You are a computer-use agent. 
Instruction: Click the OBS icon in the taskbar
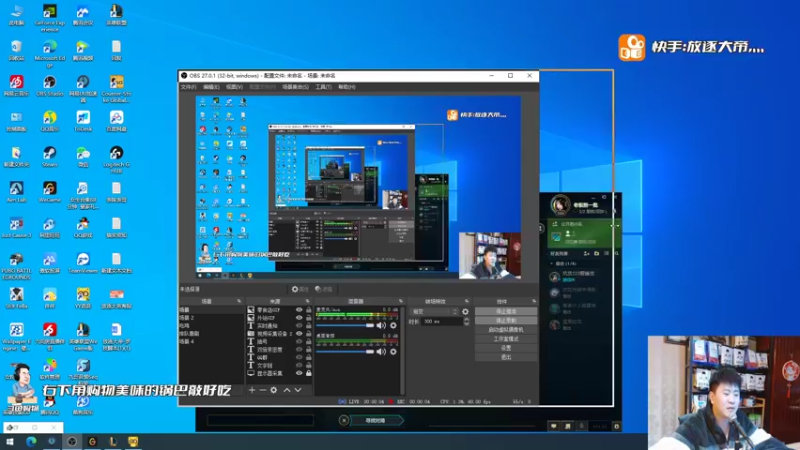click(72, 441)
